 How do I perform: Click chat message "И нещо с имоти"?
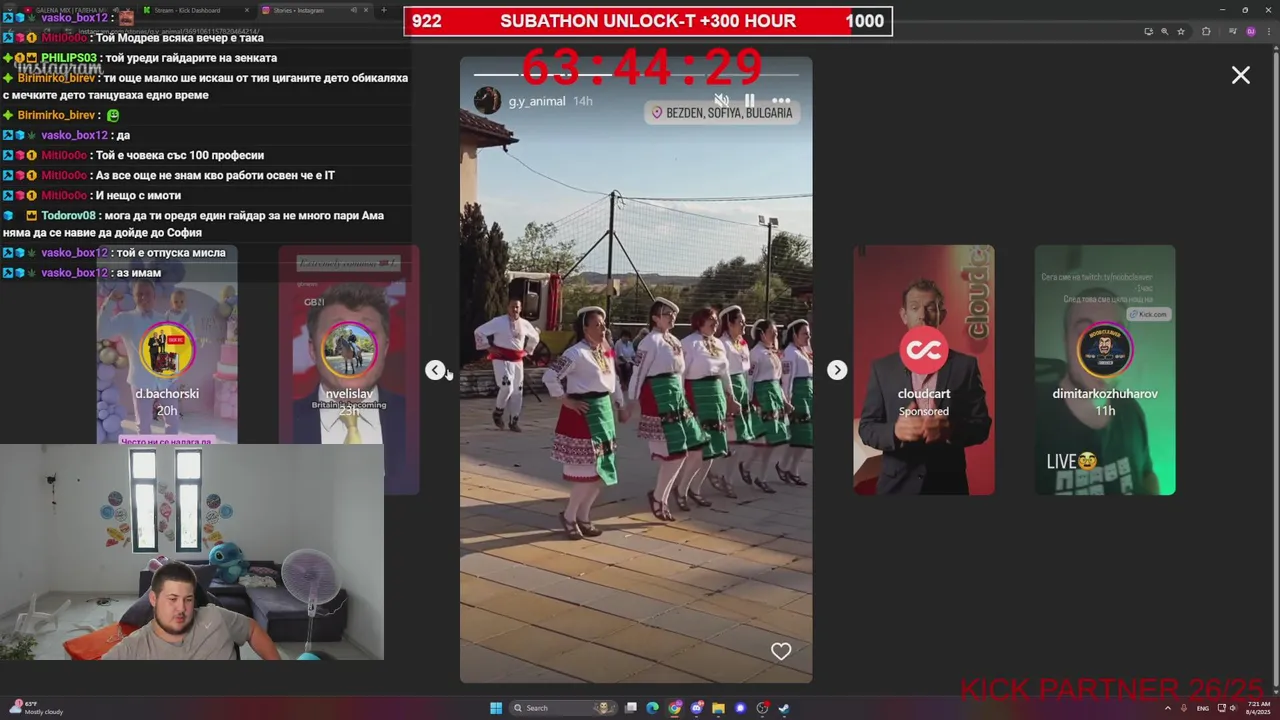[x=138, y=195]
